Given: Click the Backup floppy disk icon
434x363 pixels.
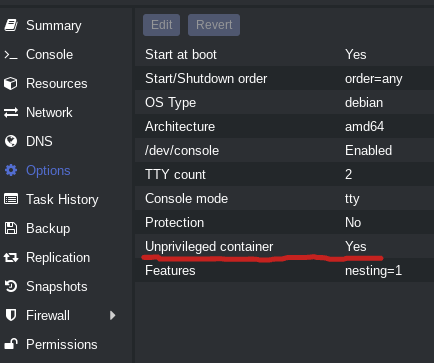Looking at the screenshot, I should point(11,228).
